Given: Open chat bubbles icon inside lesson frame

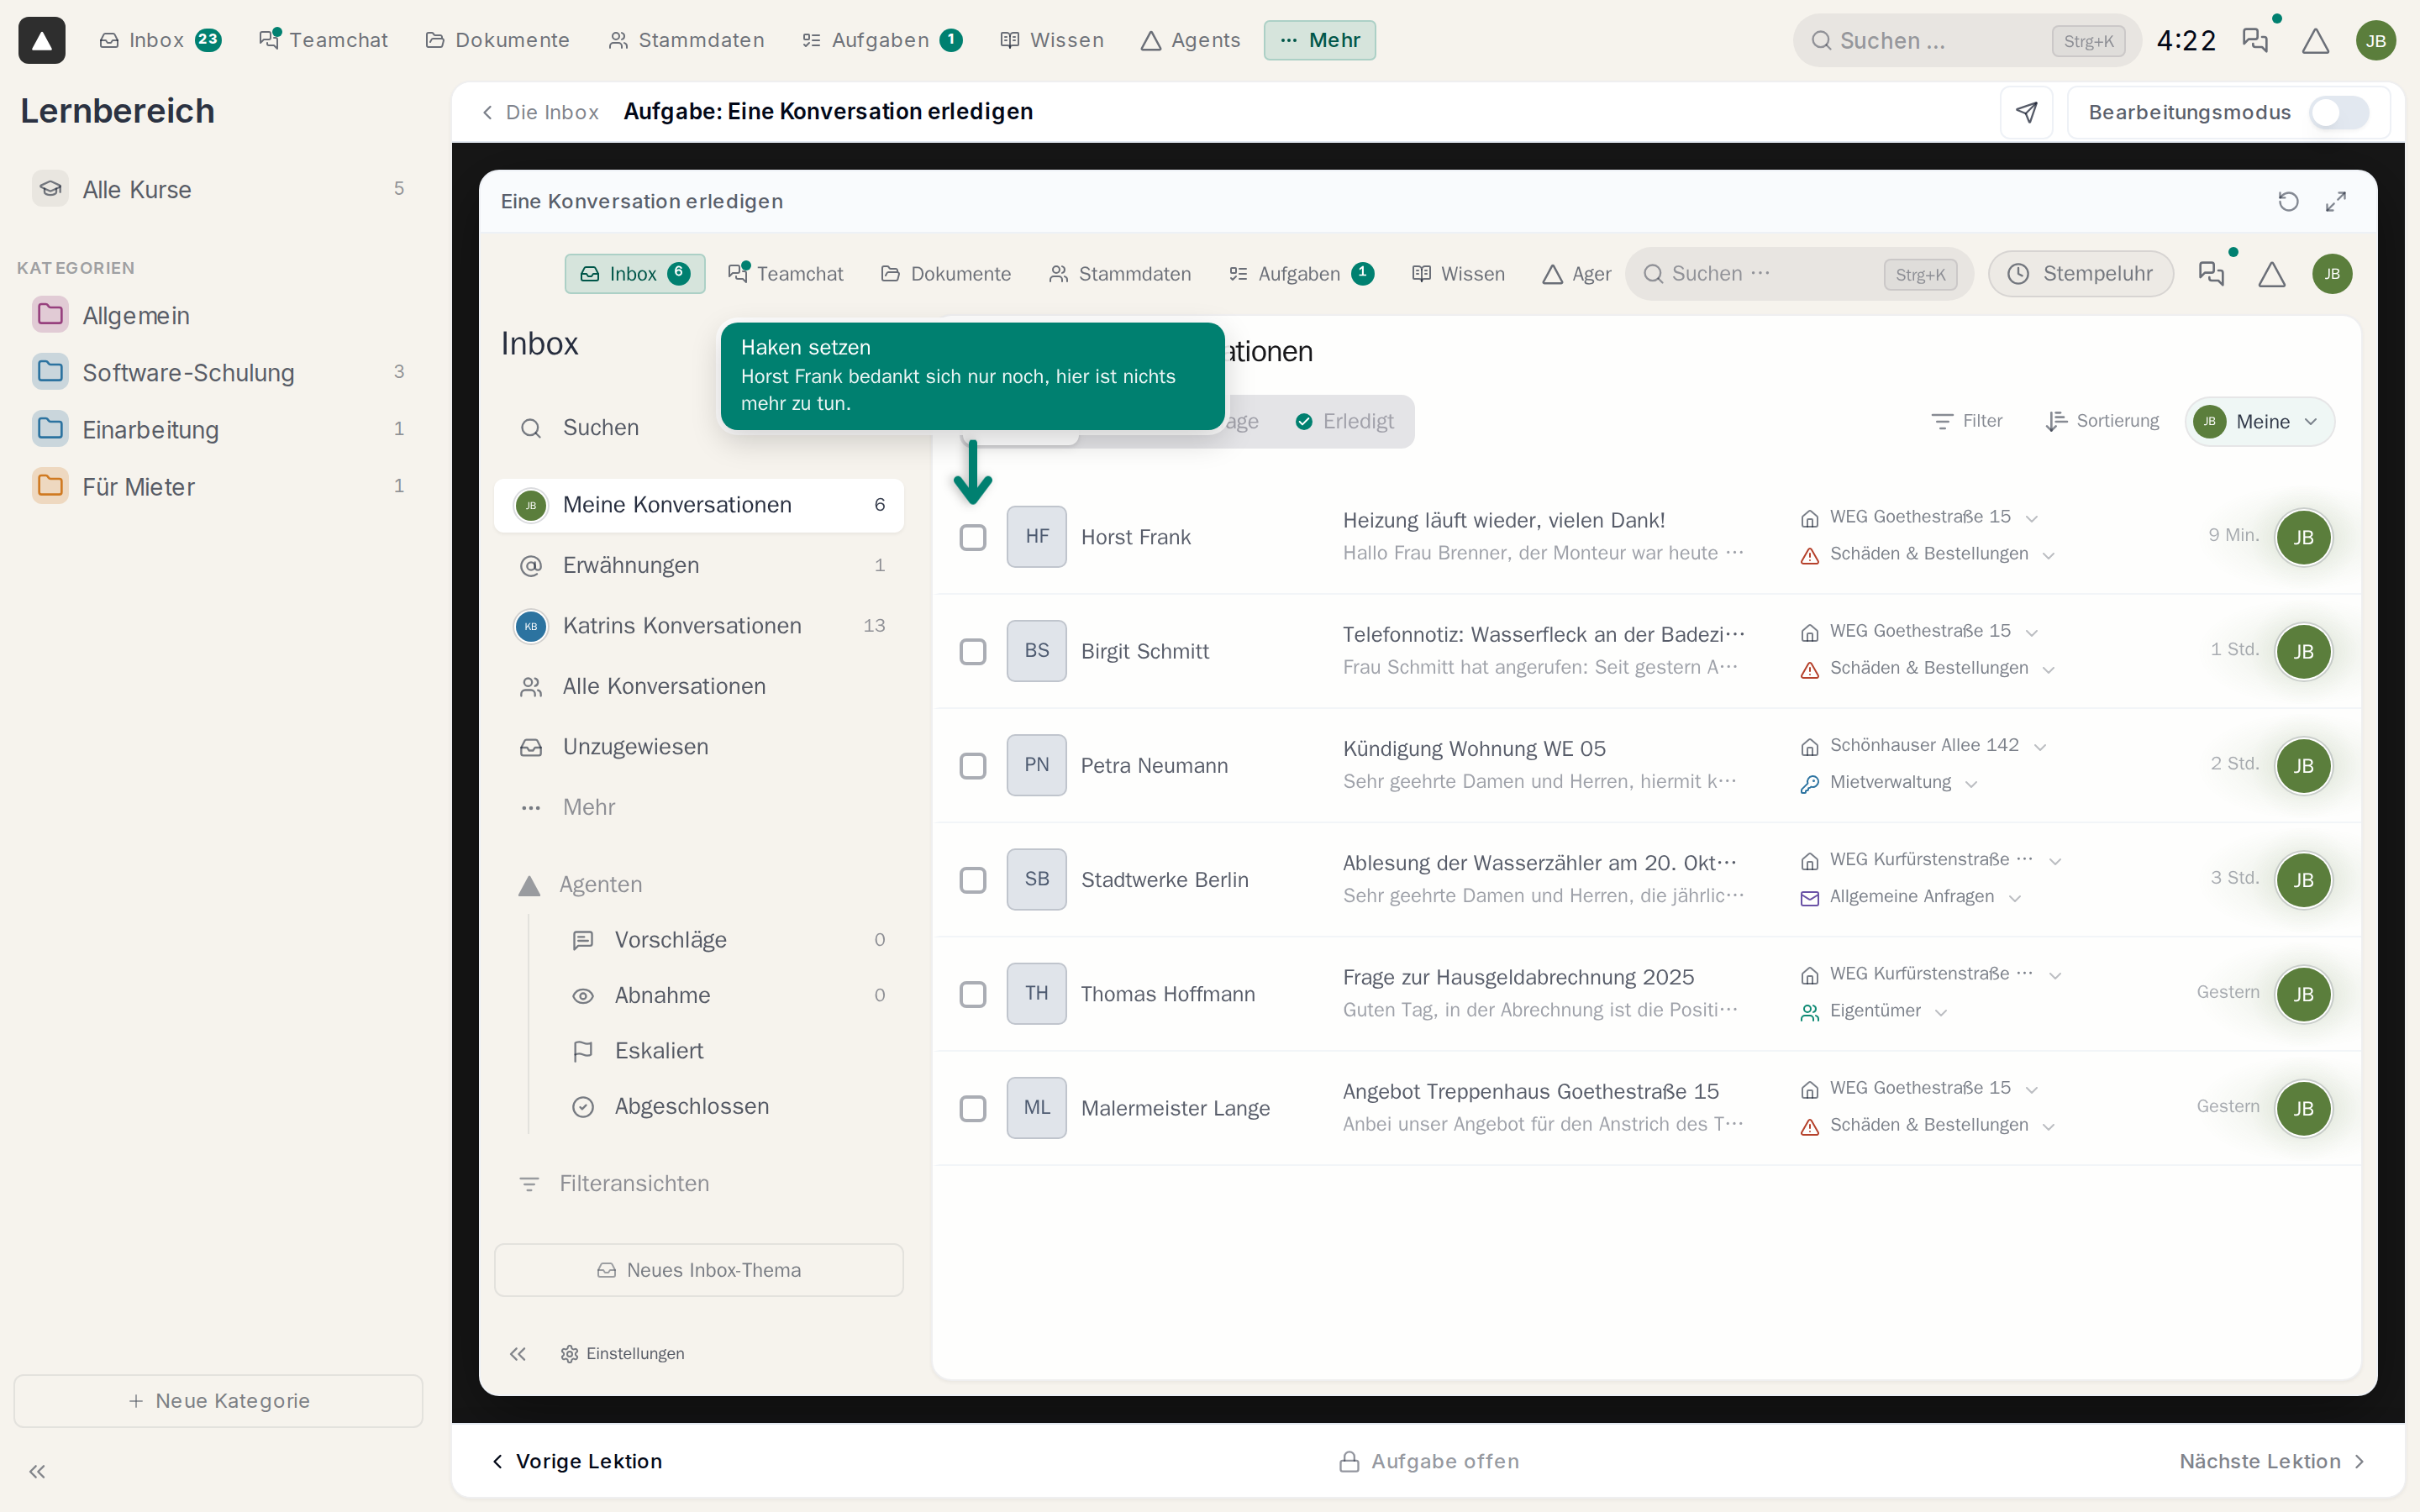Looking at the screenshot, I should (2211, 274).
